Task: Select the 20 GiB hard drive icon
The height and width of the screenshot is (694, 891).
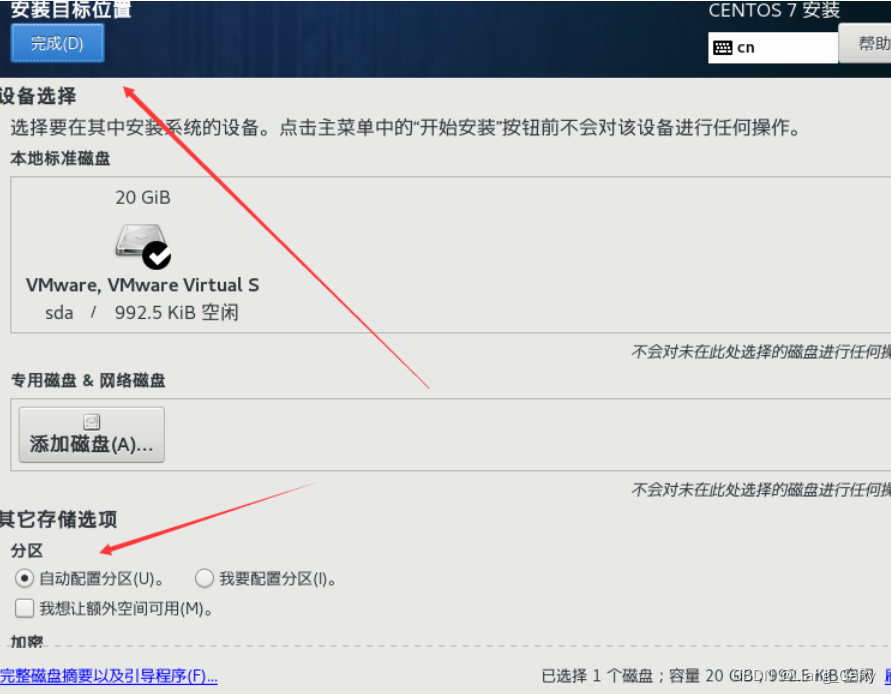Action: 140,242
